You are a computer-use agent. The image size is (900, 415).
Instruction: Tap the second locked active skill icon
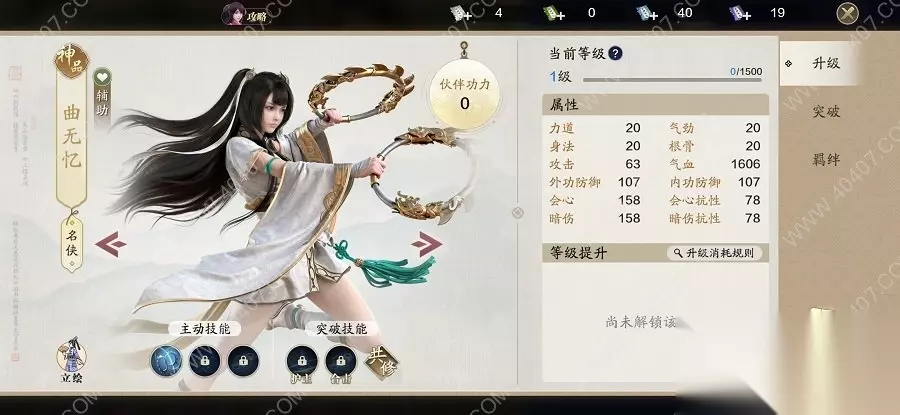(x=204, y=360)
